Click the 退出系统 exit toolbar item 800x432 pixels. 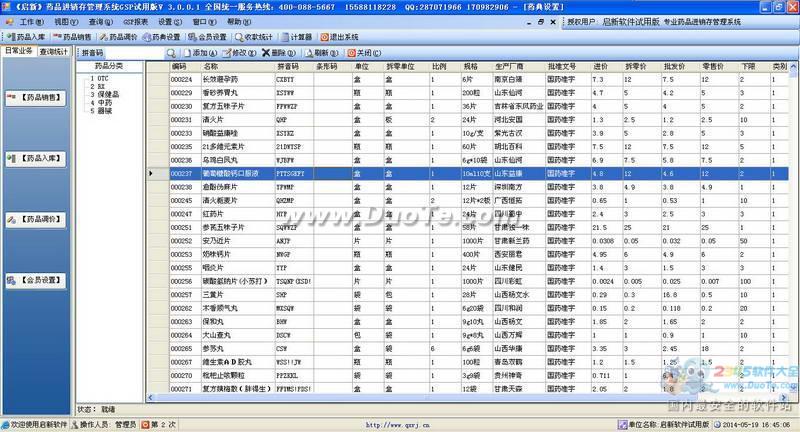[x=340, y=37]
